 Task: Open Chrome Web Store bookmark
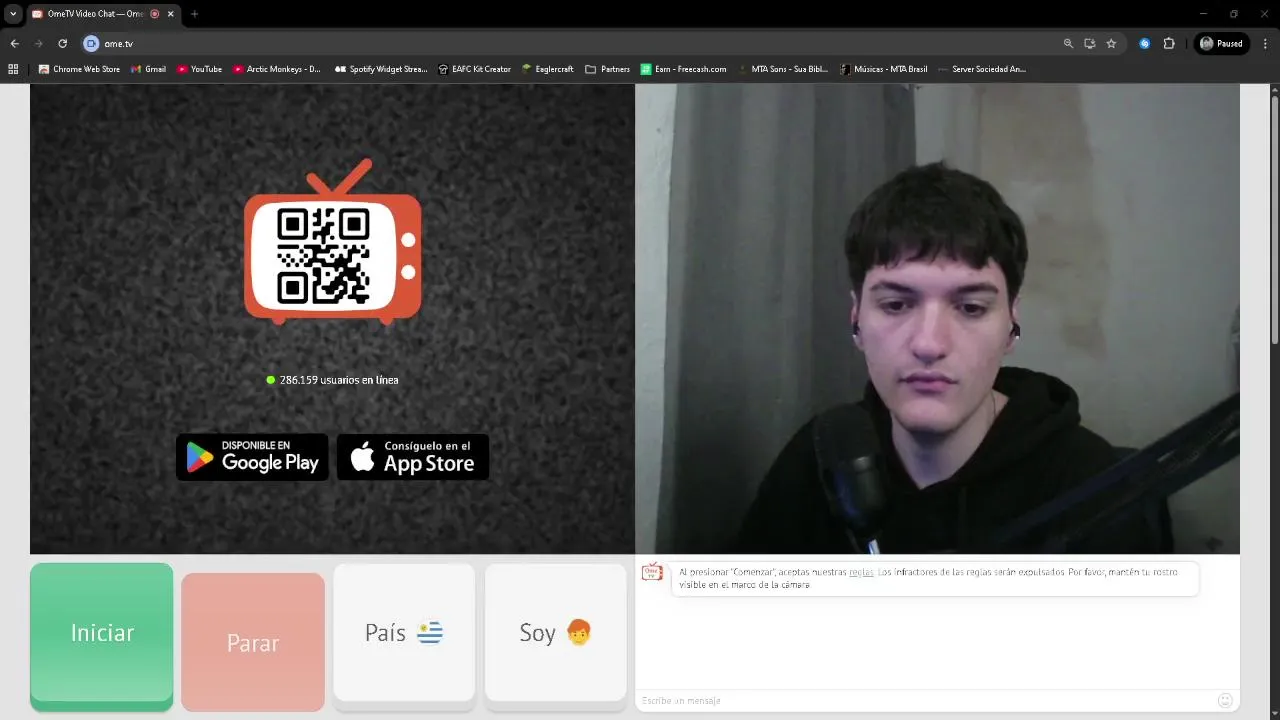tap(79, 69)
